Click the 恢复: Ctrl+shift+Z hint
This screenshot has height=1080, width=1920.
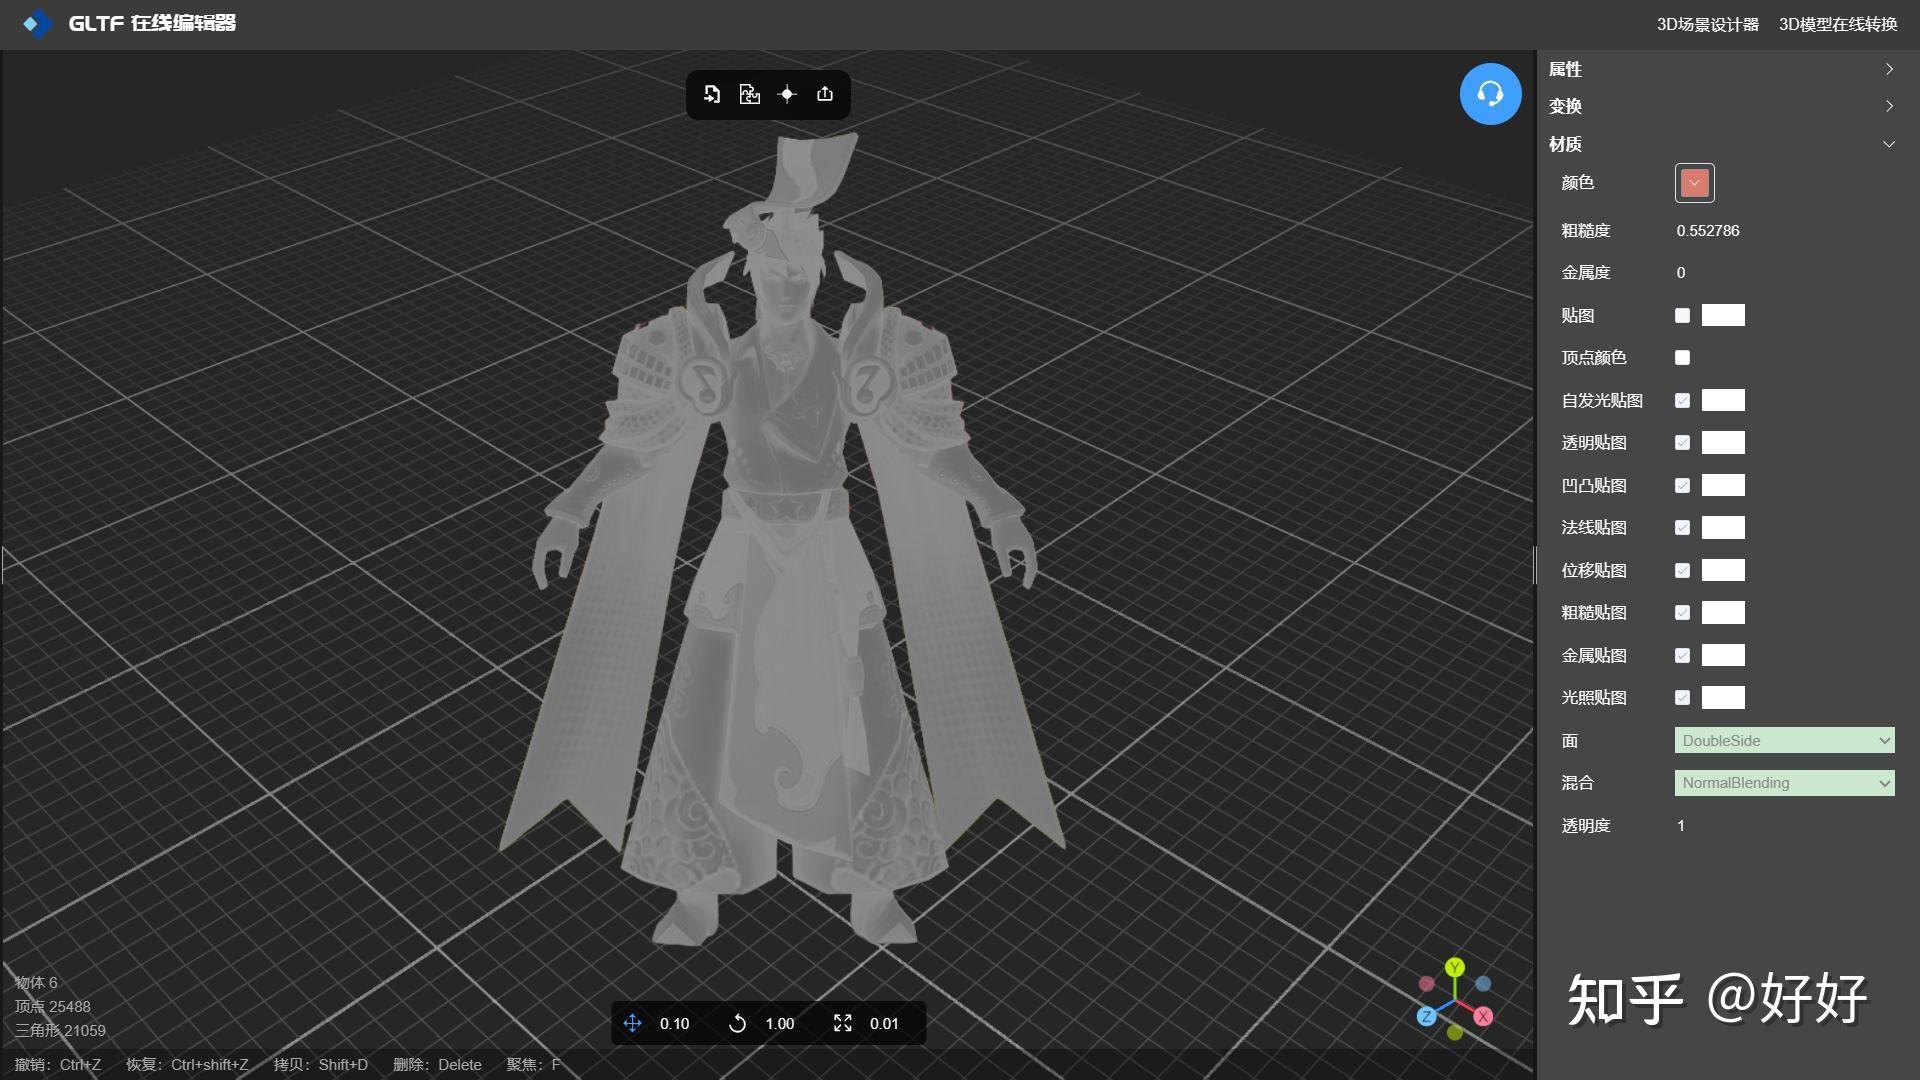[187, 1065]
